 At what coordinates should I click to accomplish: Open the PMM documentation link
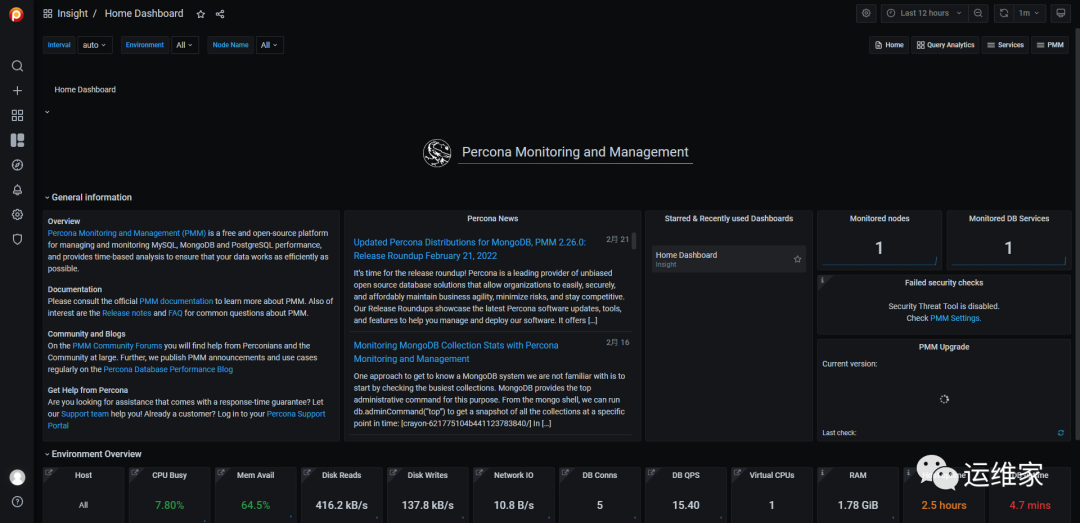(x=176, y=301)
